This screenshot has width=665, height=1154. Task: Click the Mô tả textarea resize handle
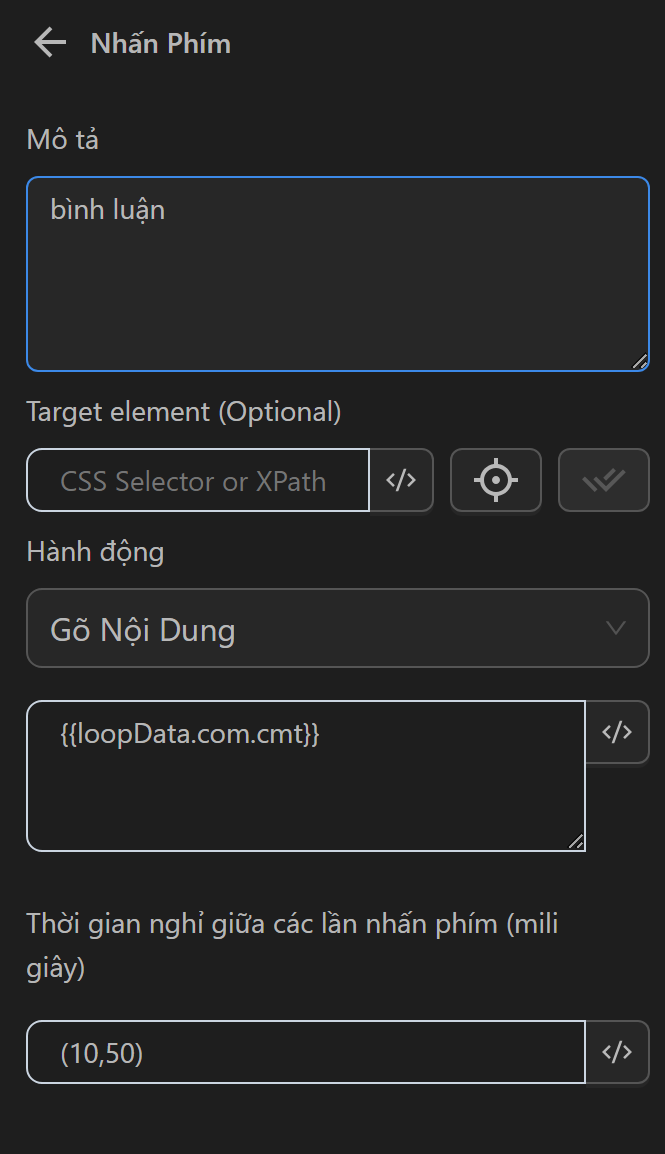pos(640,362)
